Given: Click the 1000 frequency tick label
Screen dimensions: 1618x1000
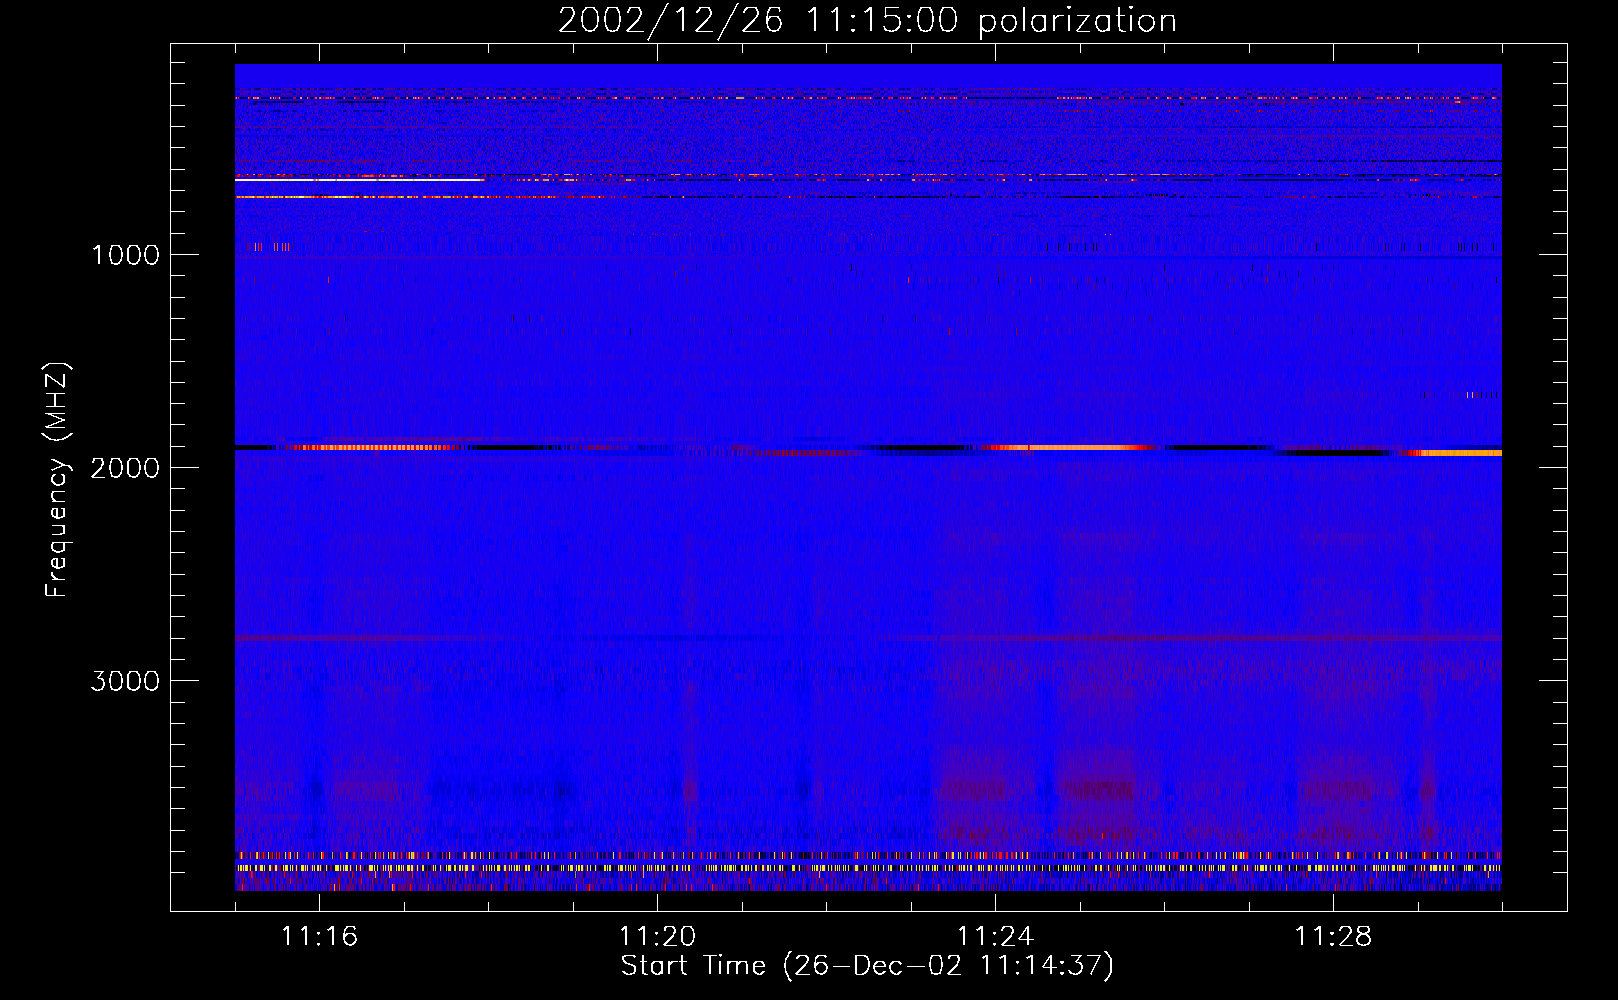Looking at the screenshot, I should (125, 255).
